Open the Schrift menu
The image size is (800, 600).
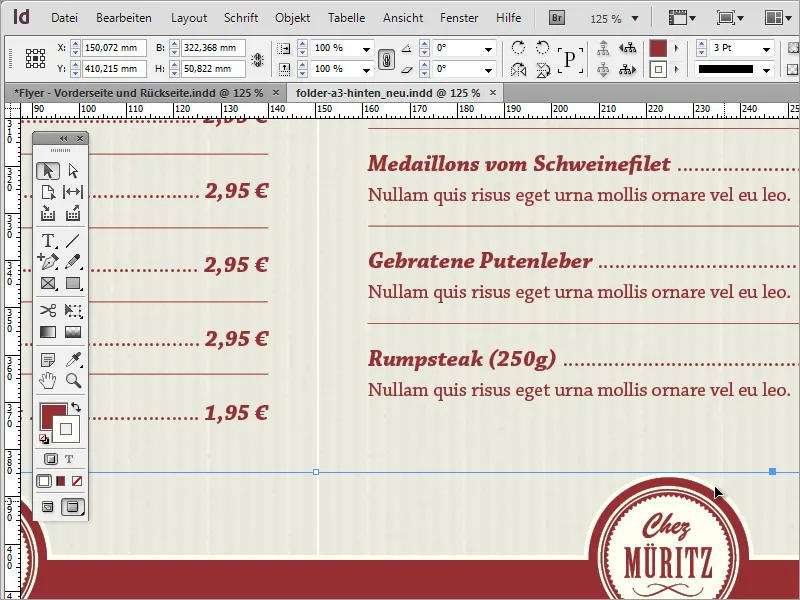(x=241, y=18)
